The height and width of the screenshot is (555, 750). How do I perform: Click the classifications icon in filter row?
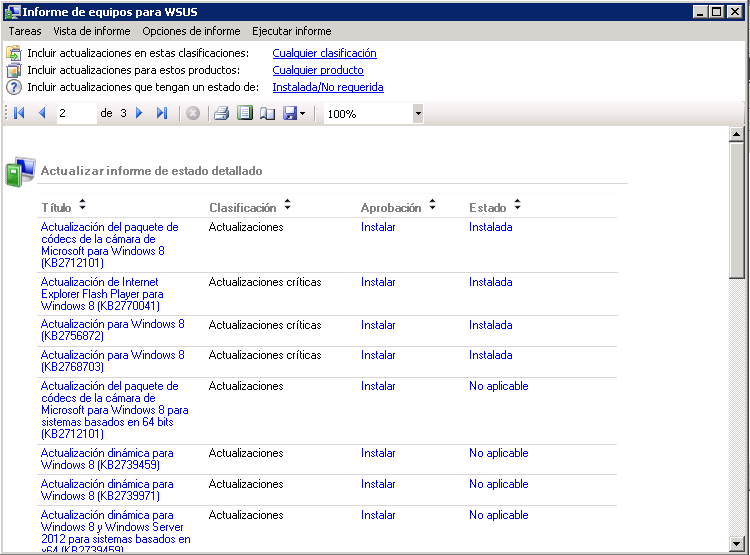point(14,53)
